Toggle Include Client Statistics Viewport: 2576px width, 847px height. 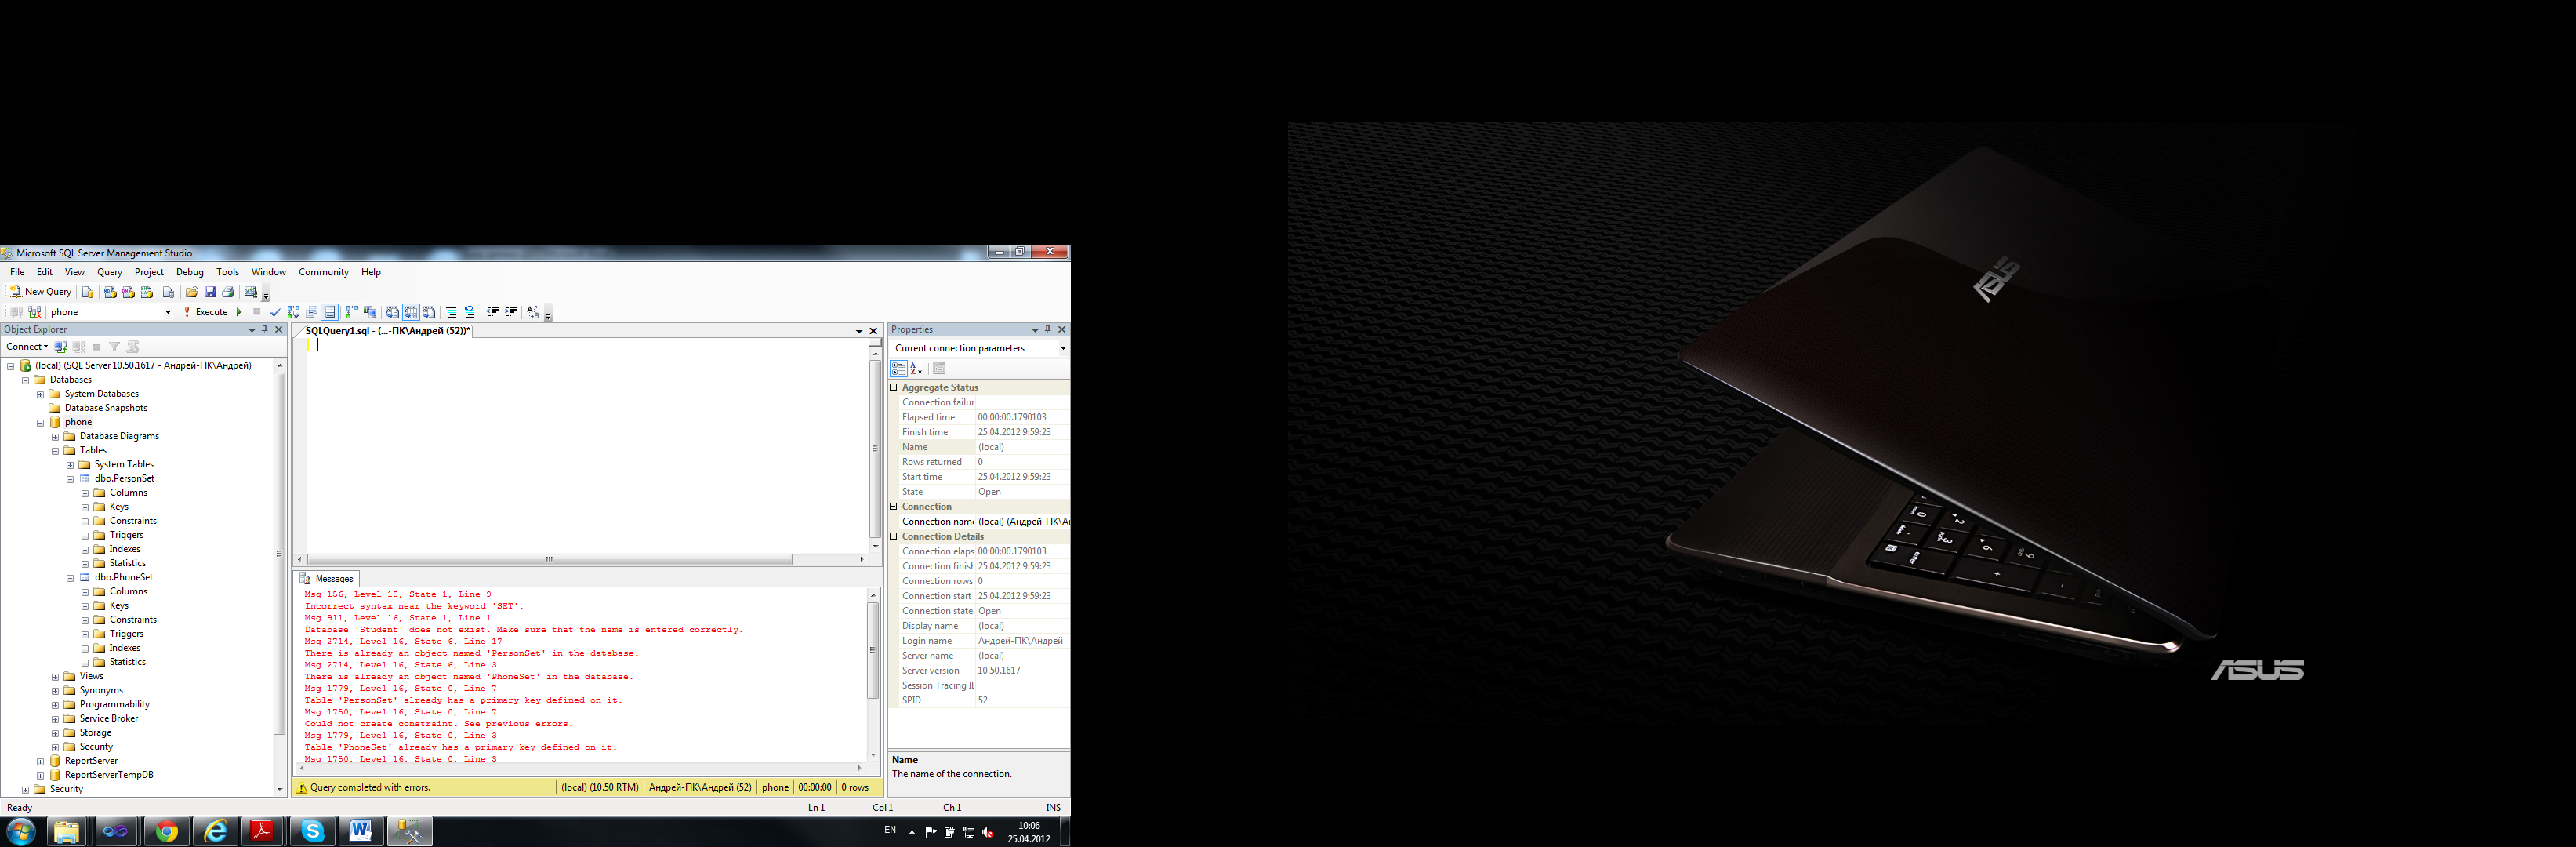[x=370, y=312]
